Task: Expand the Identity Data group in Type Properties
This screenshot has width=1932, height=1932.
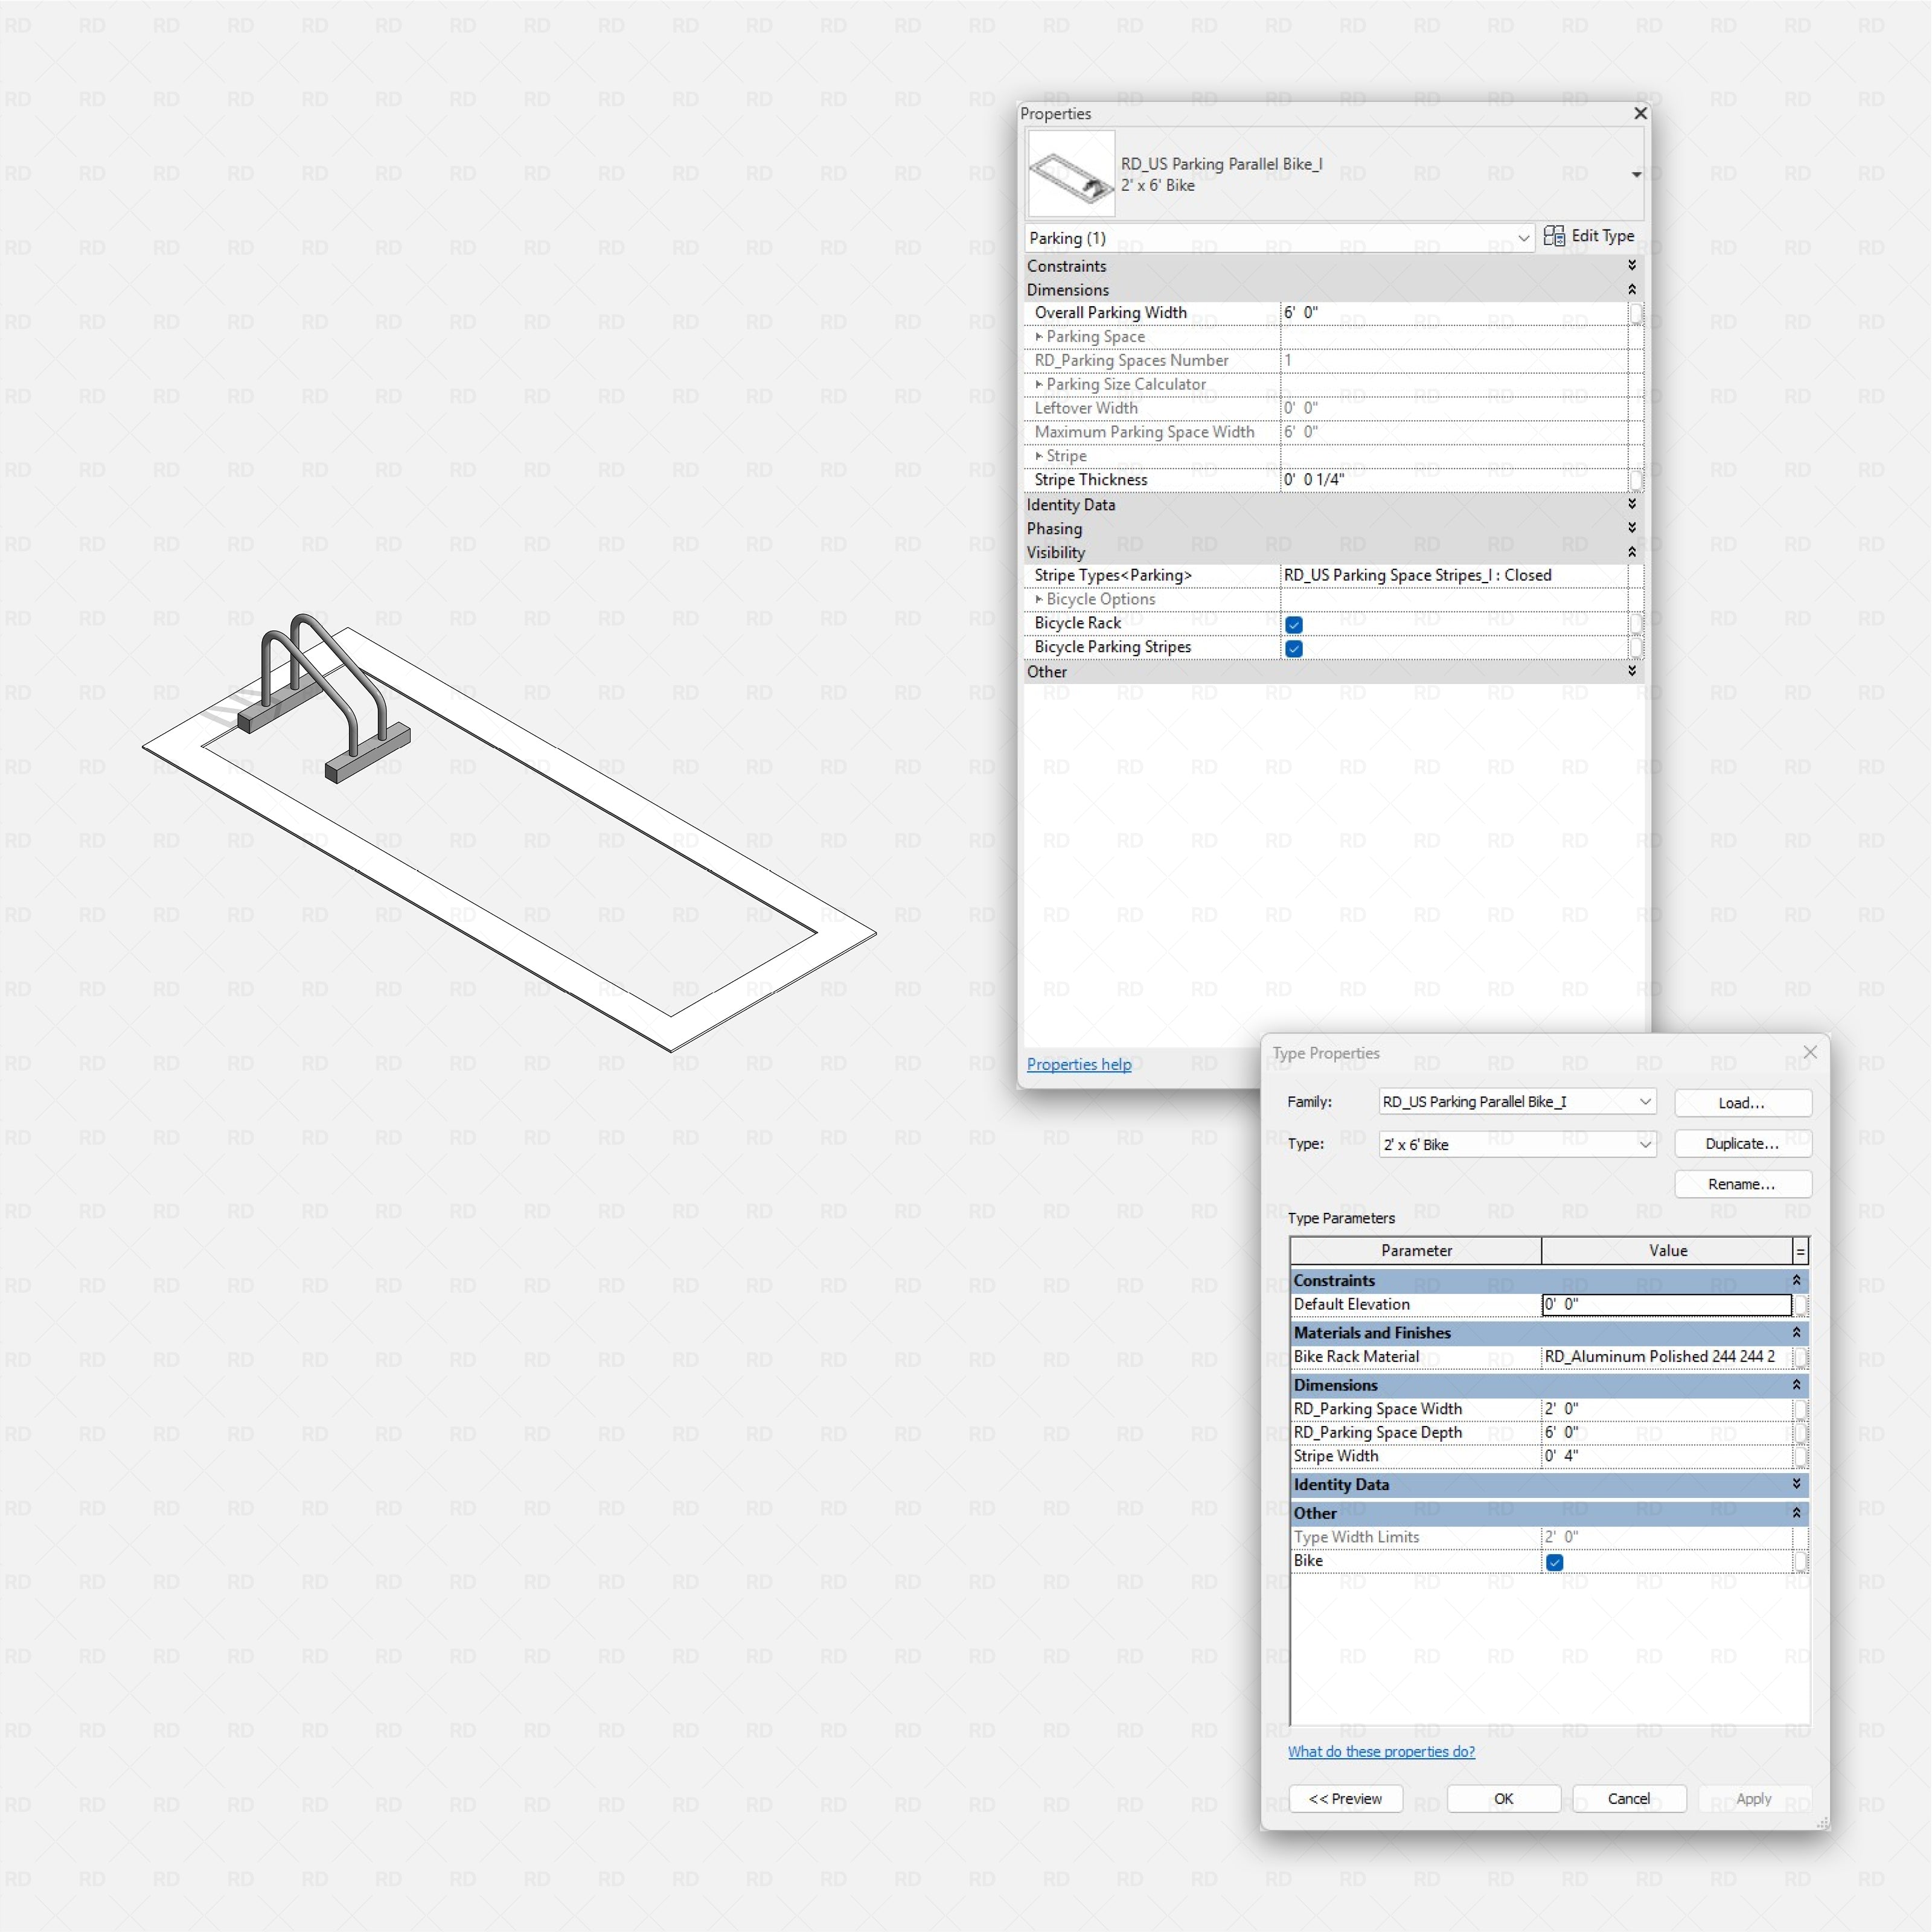Action: point(1797,1484)
